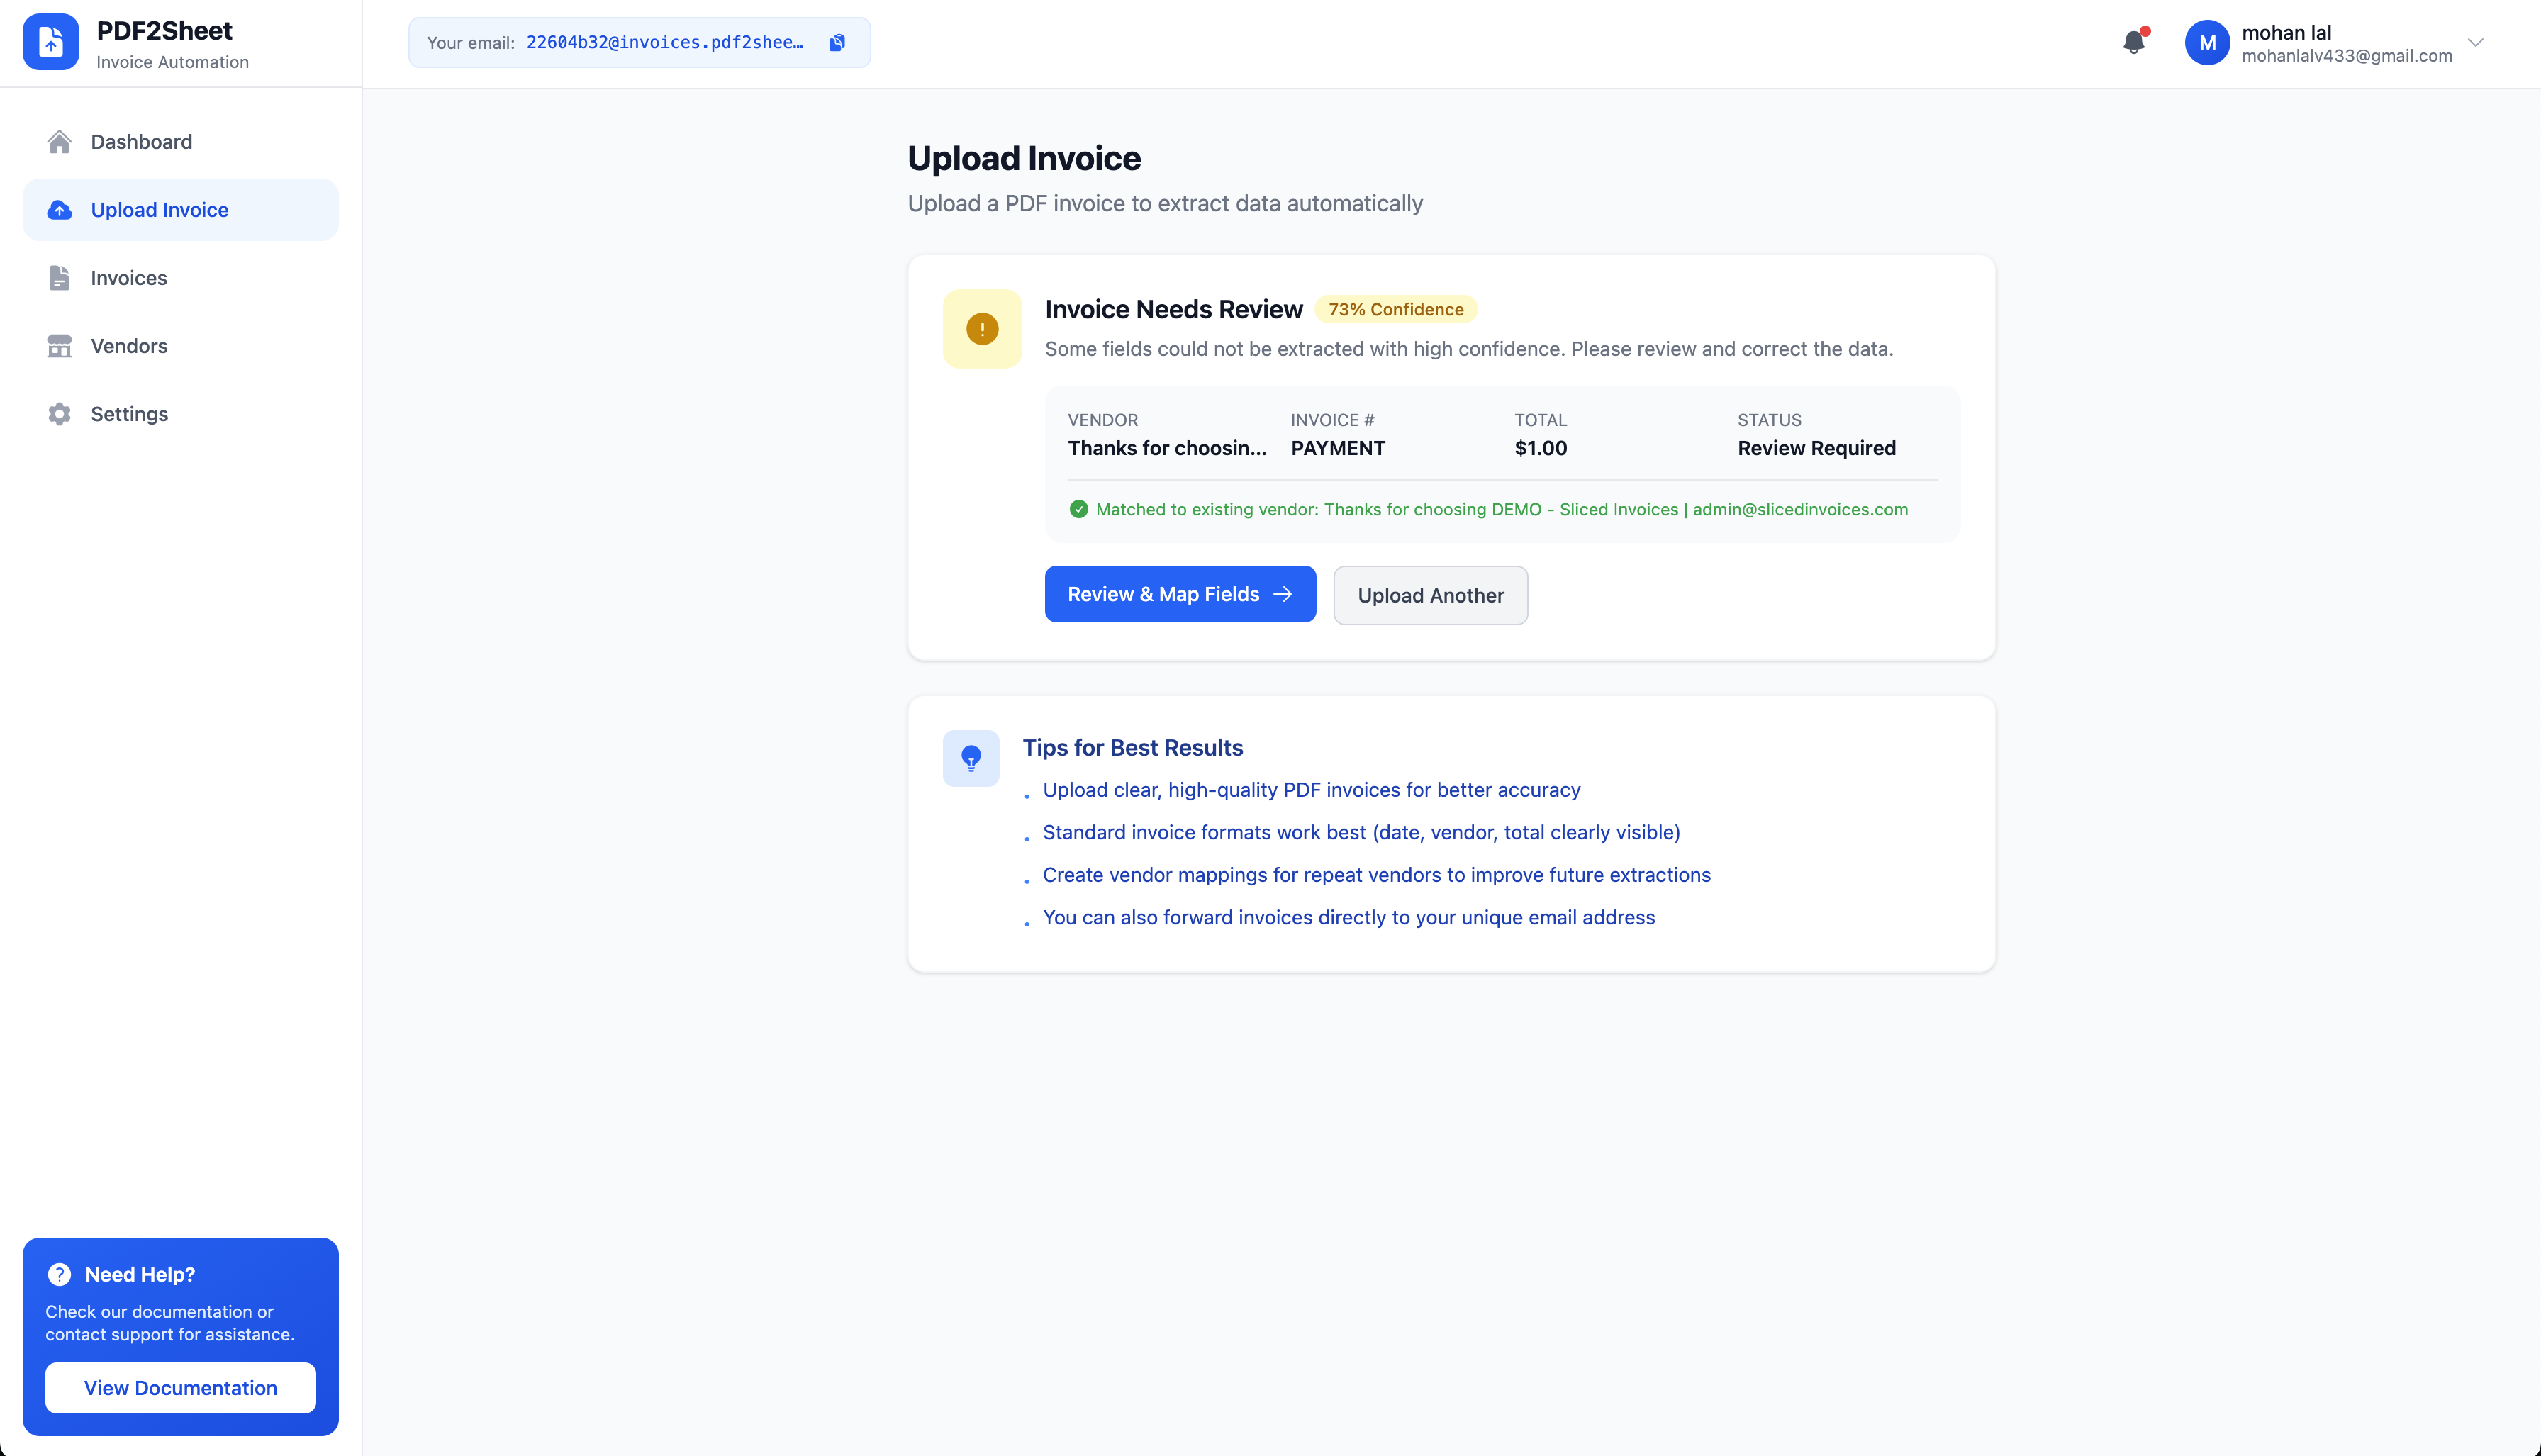Expand the user account dropdown chevron
The width and height of the screenshot is (2541, 1456).
tap(2475, 43)
